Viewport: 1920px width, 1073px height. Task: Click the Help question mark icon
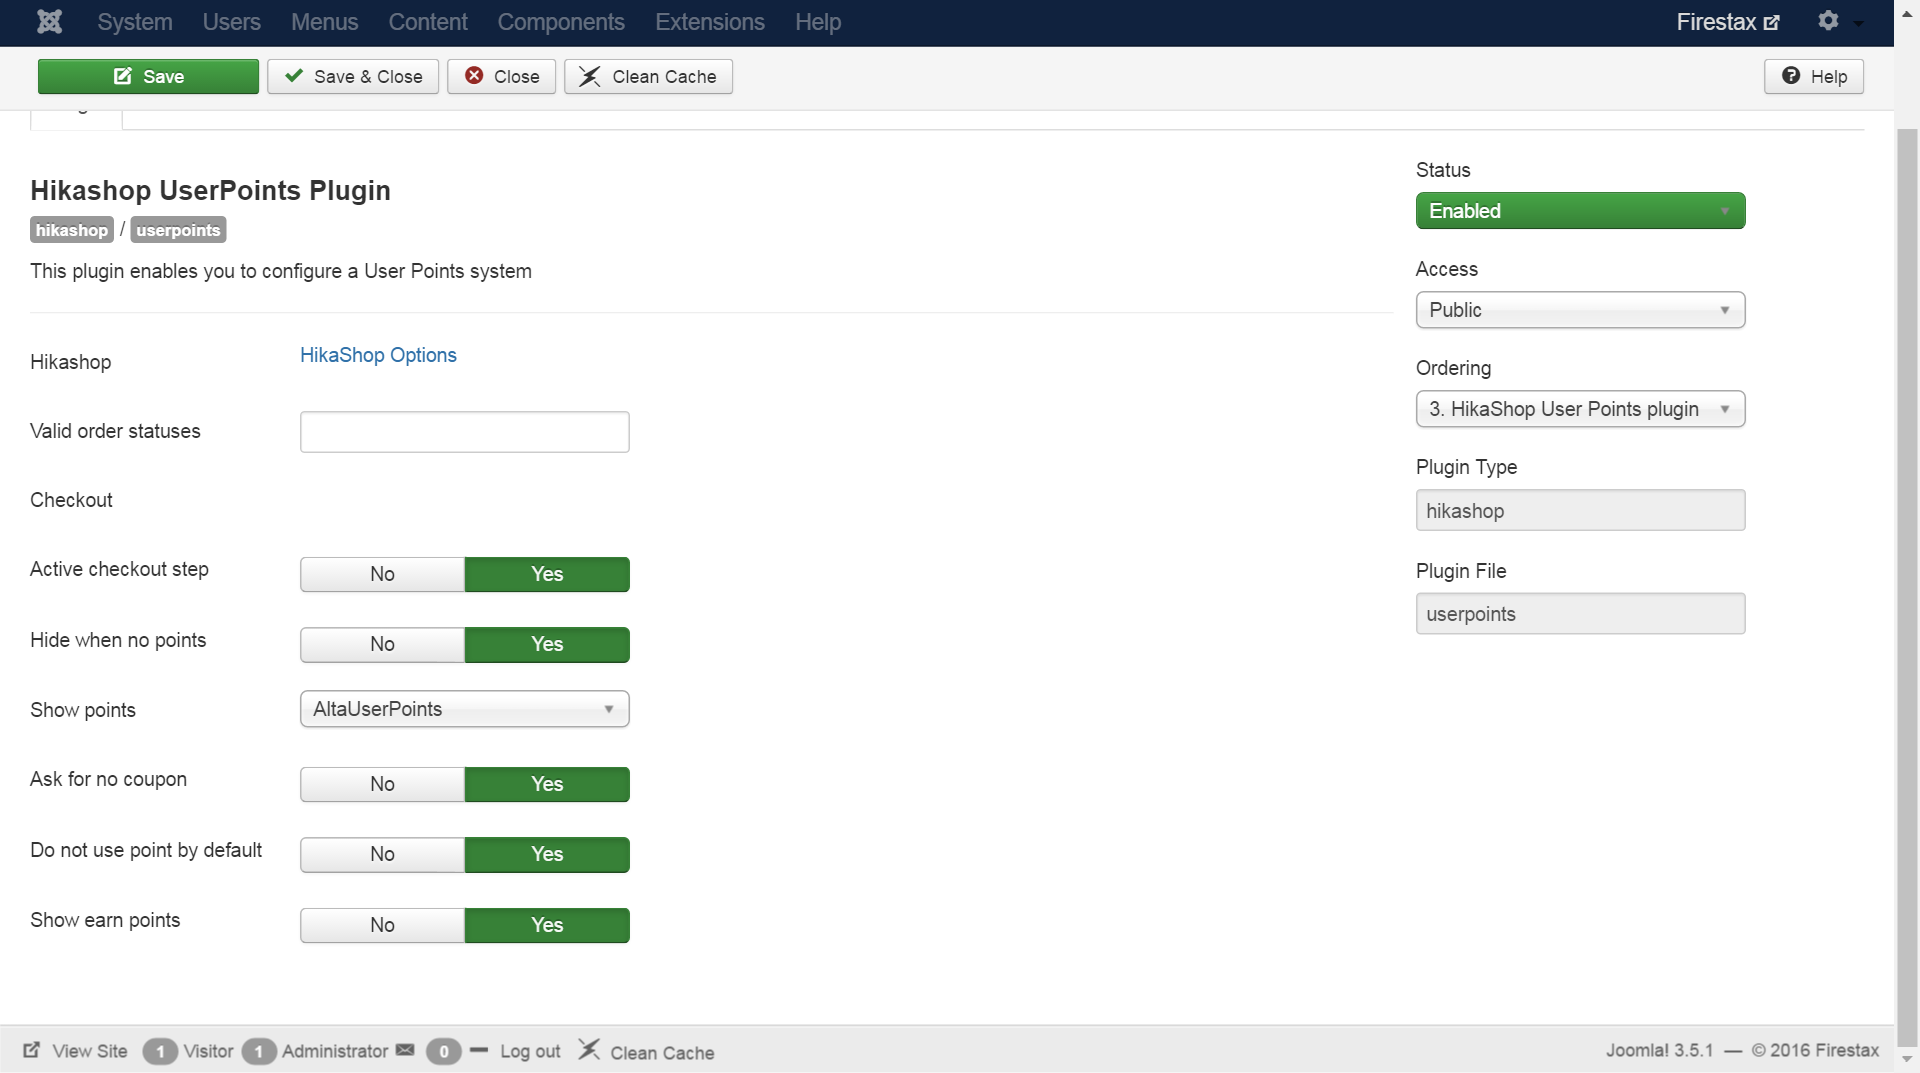(1791, 76)
